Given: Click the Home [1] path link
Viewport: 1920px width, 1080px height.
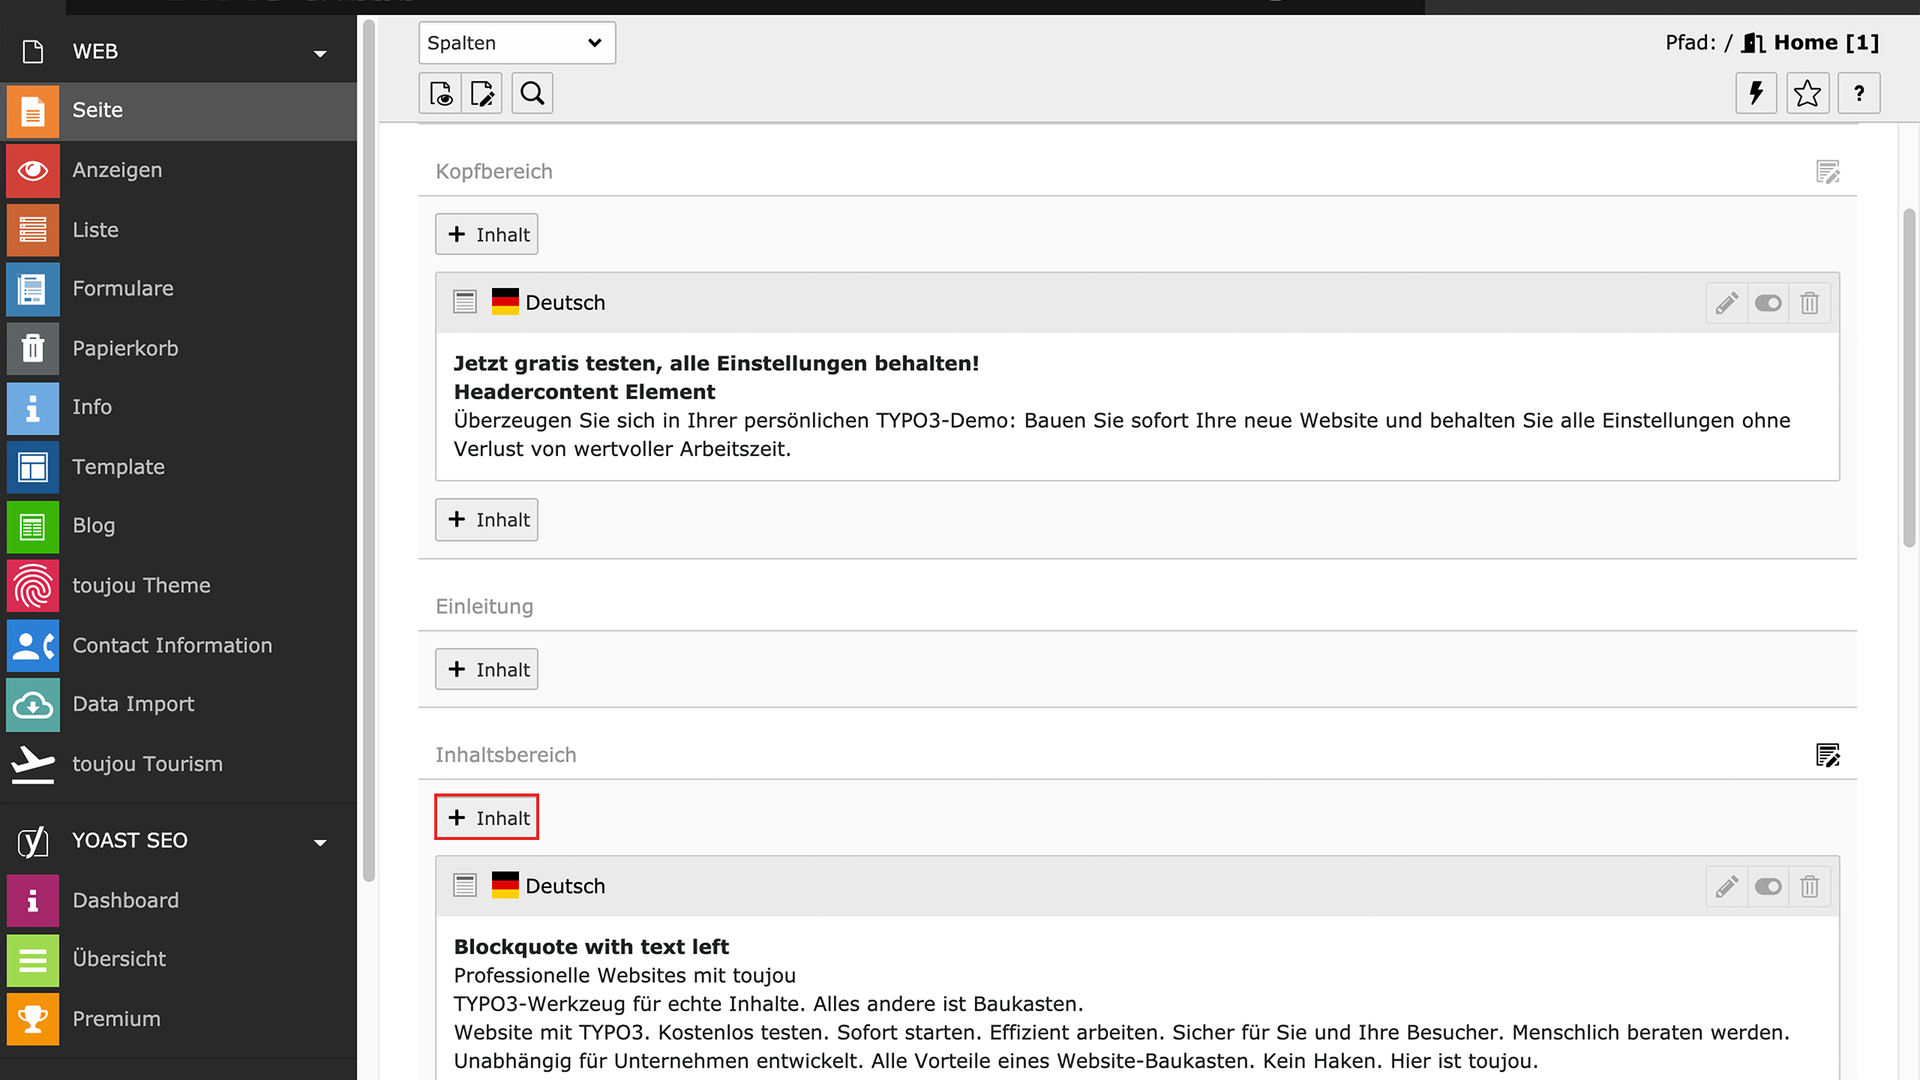Looking at the screenshot, I should [1825, 43].
